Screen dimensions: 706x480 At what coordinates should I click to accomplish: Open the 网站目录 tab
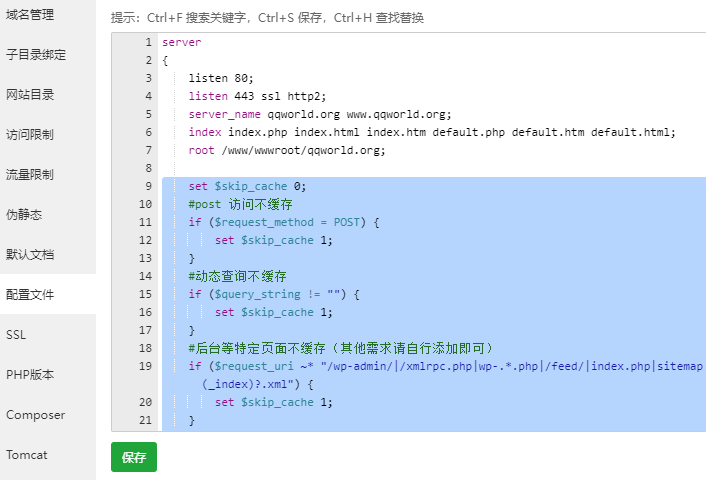click(x=30, y=95)
